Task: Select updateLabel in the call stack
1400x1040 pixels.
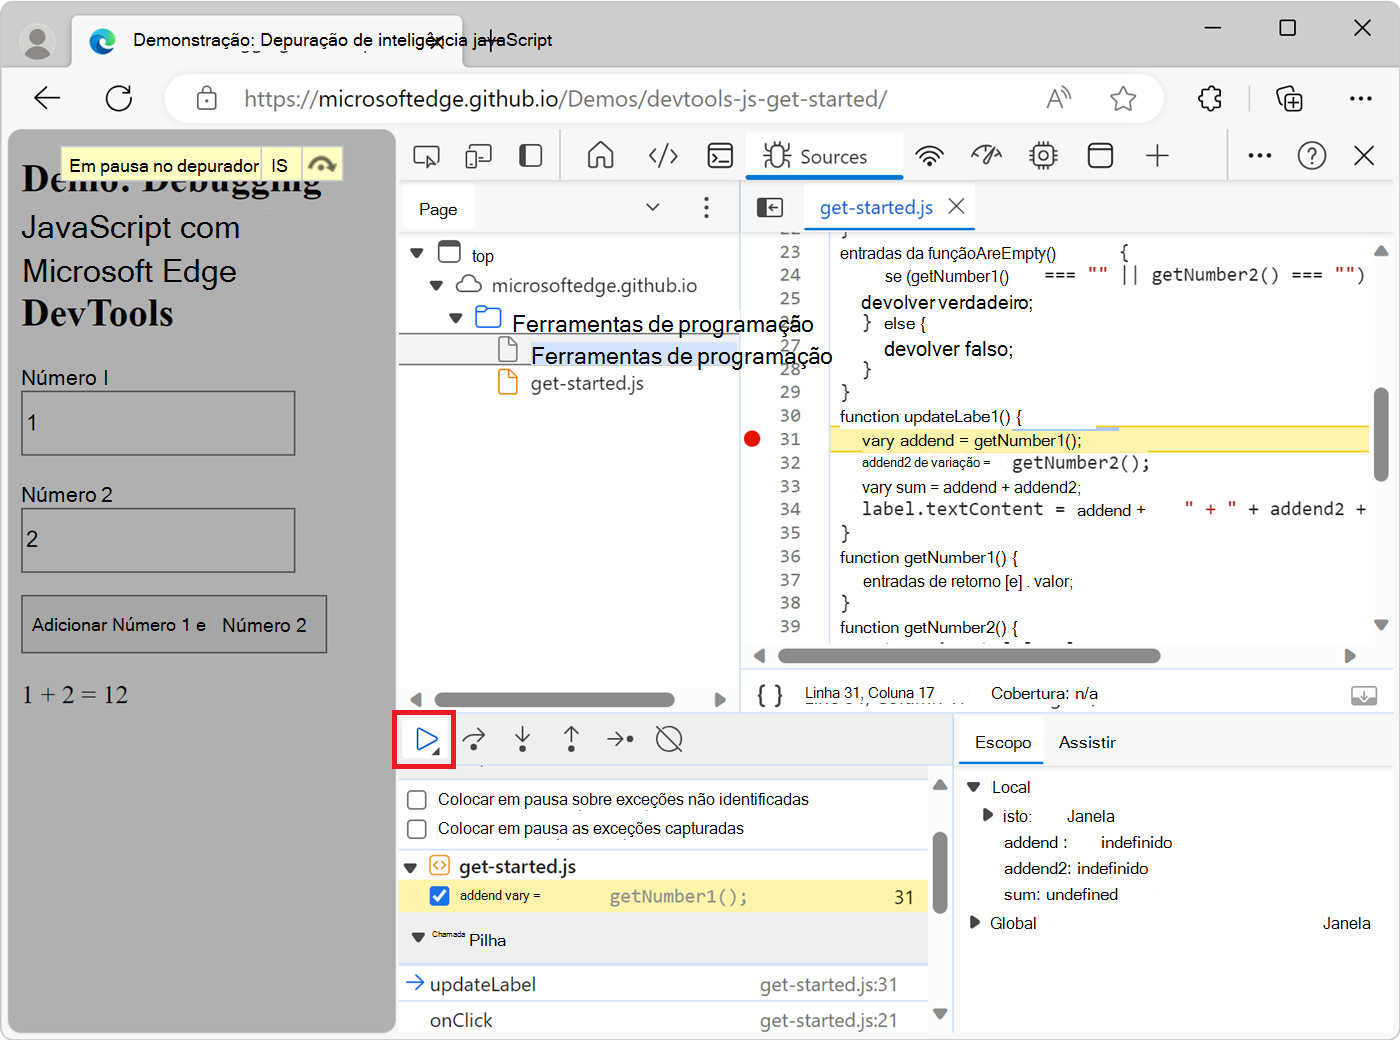Action: (x=483, y=985)
